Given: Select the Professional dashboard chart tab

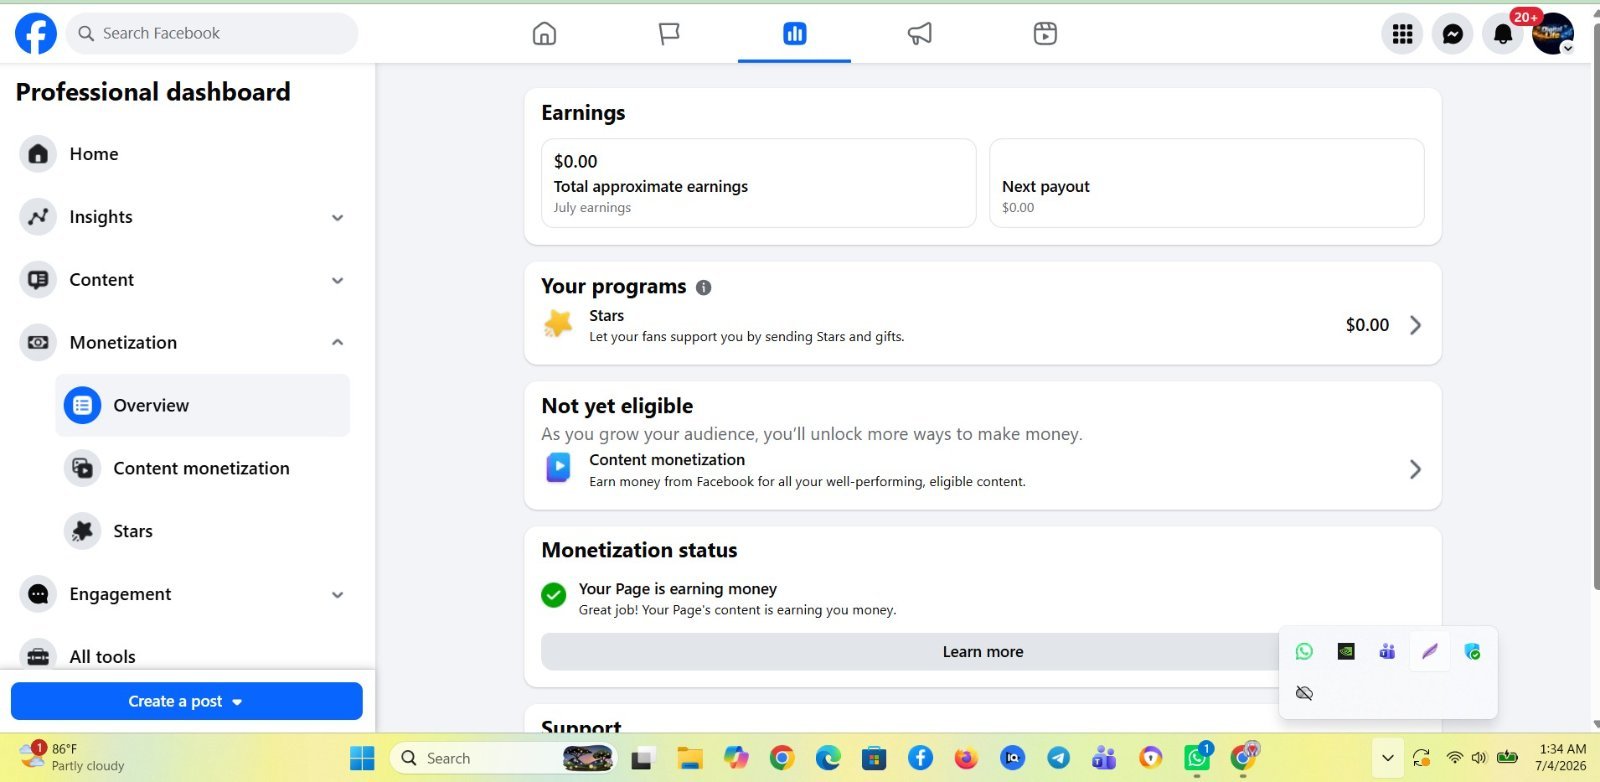Looking at the screenshot, I should point(794,34).
